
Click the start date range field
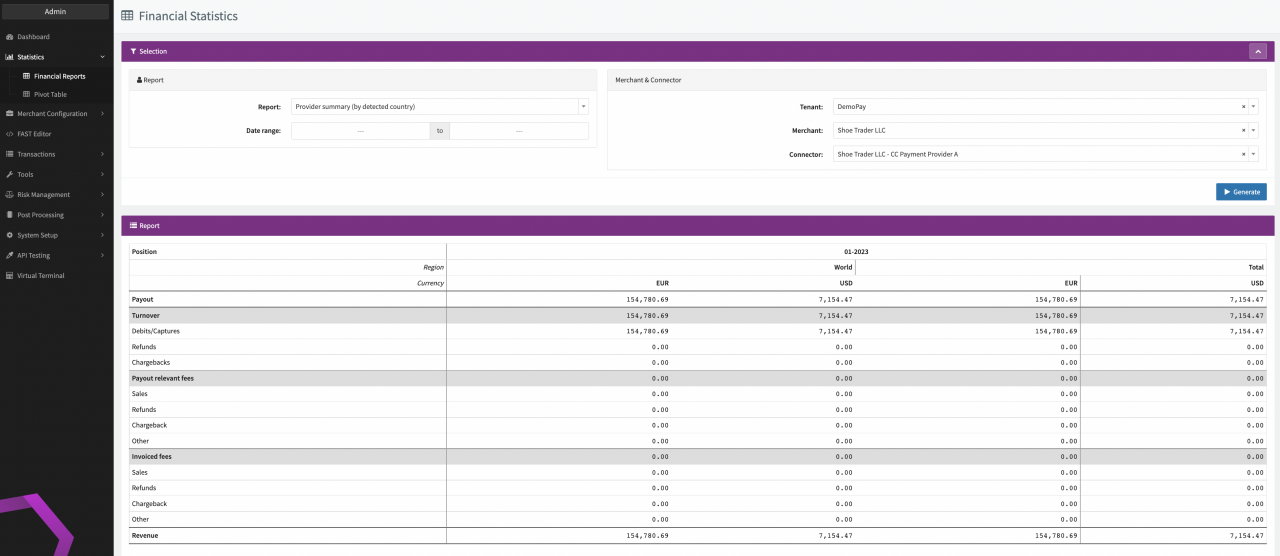tap(360, 131)
